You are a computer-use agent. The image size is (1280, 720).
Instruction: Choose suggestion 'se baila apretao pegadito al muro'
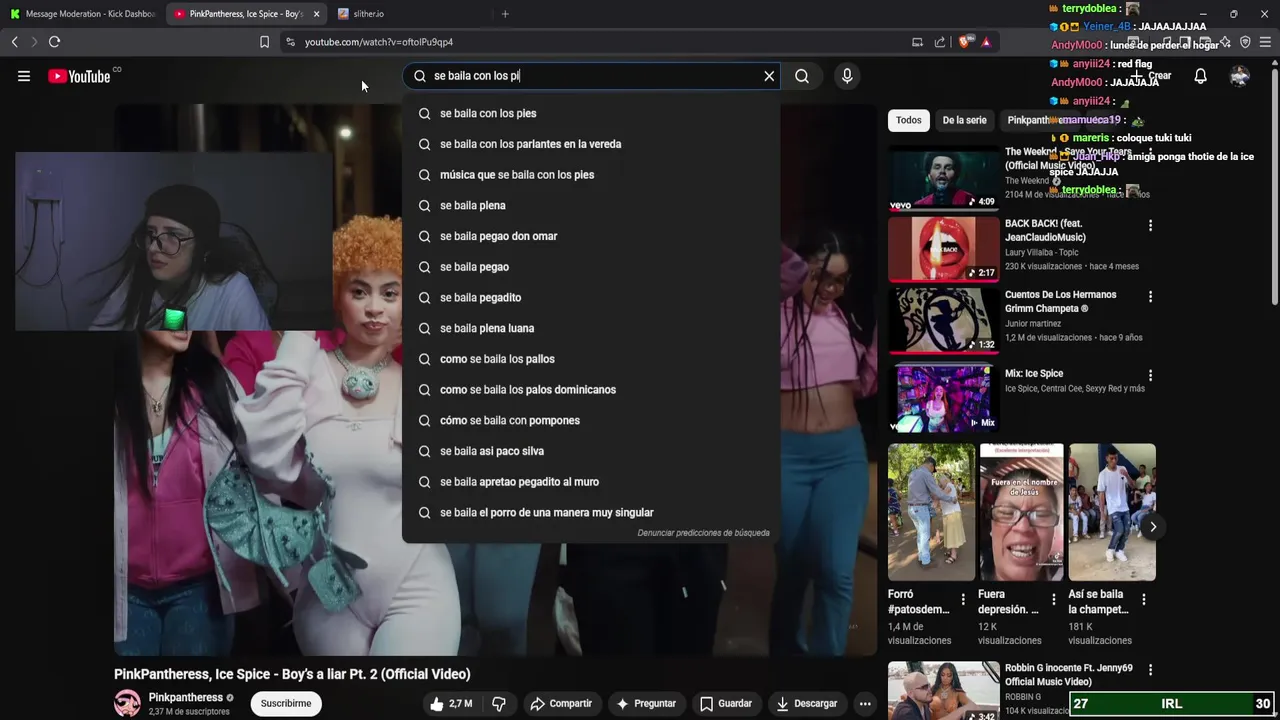pyautogui.click(x=590, y=482)
